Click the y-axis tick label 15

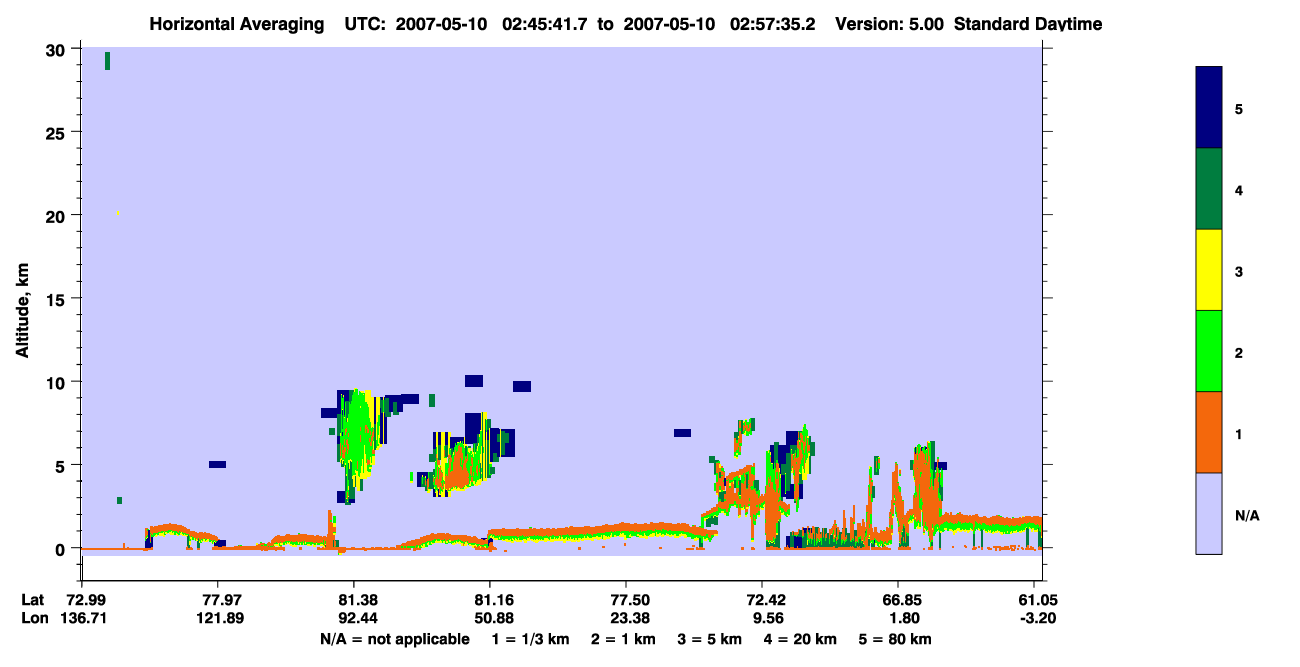[x=58, y=299]
